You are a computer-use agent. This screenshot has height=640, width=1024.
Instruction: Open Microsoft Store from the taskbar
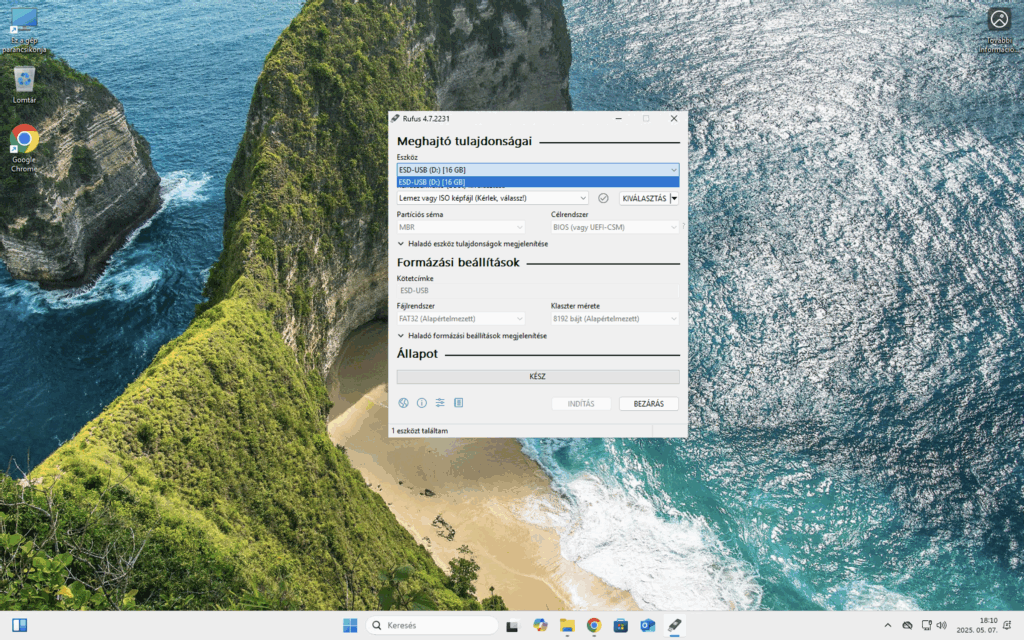pyautogui.click(x=620, y=625)
